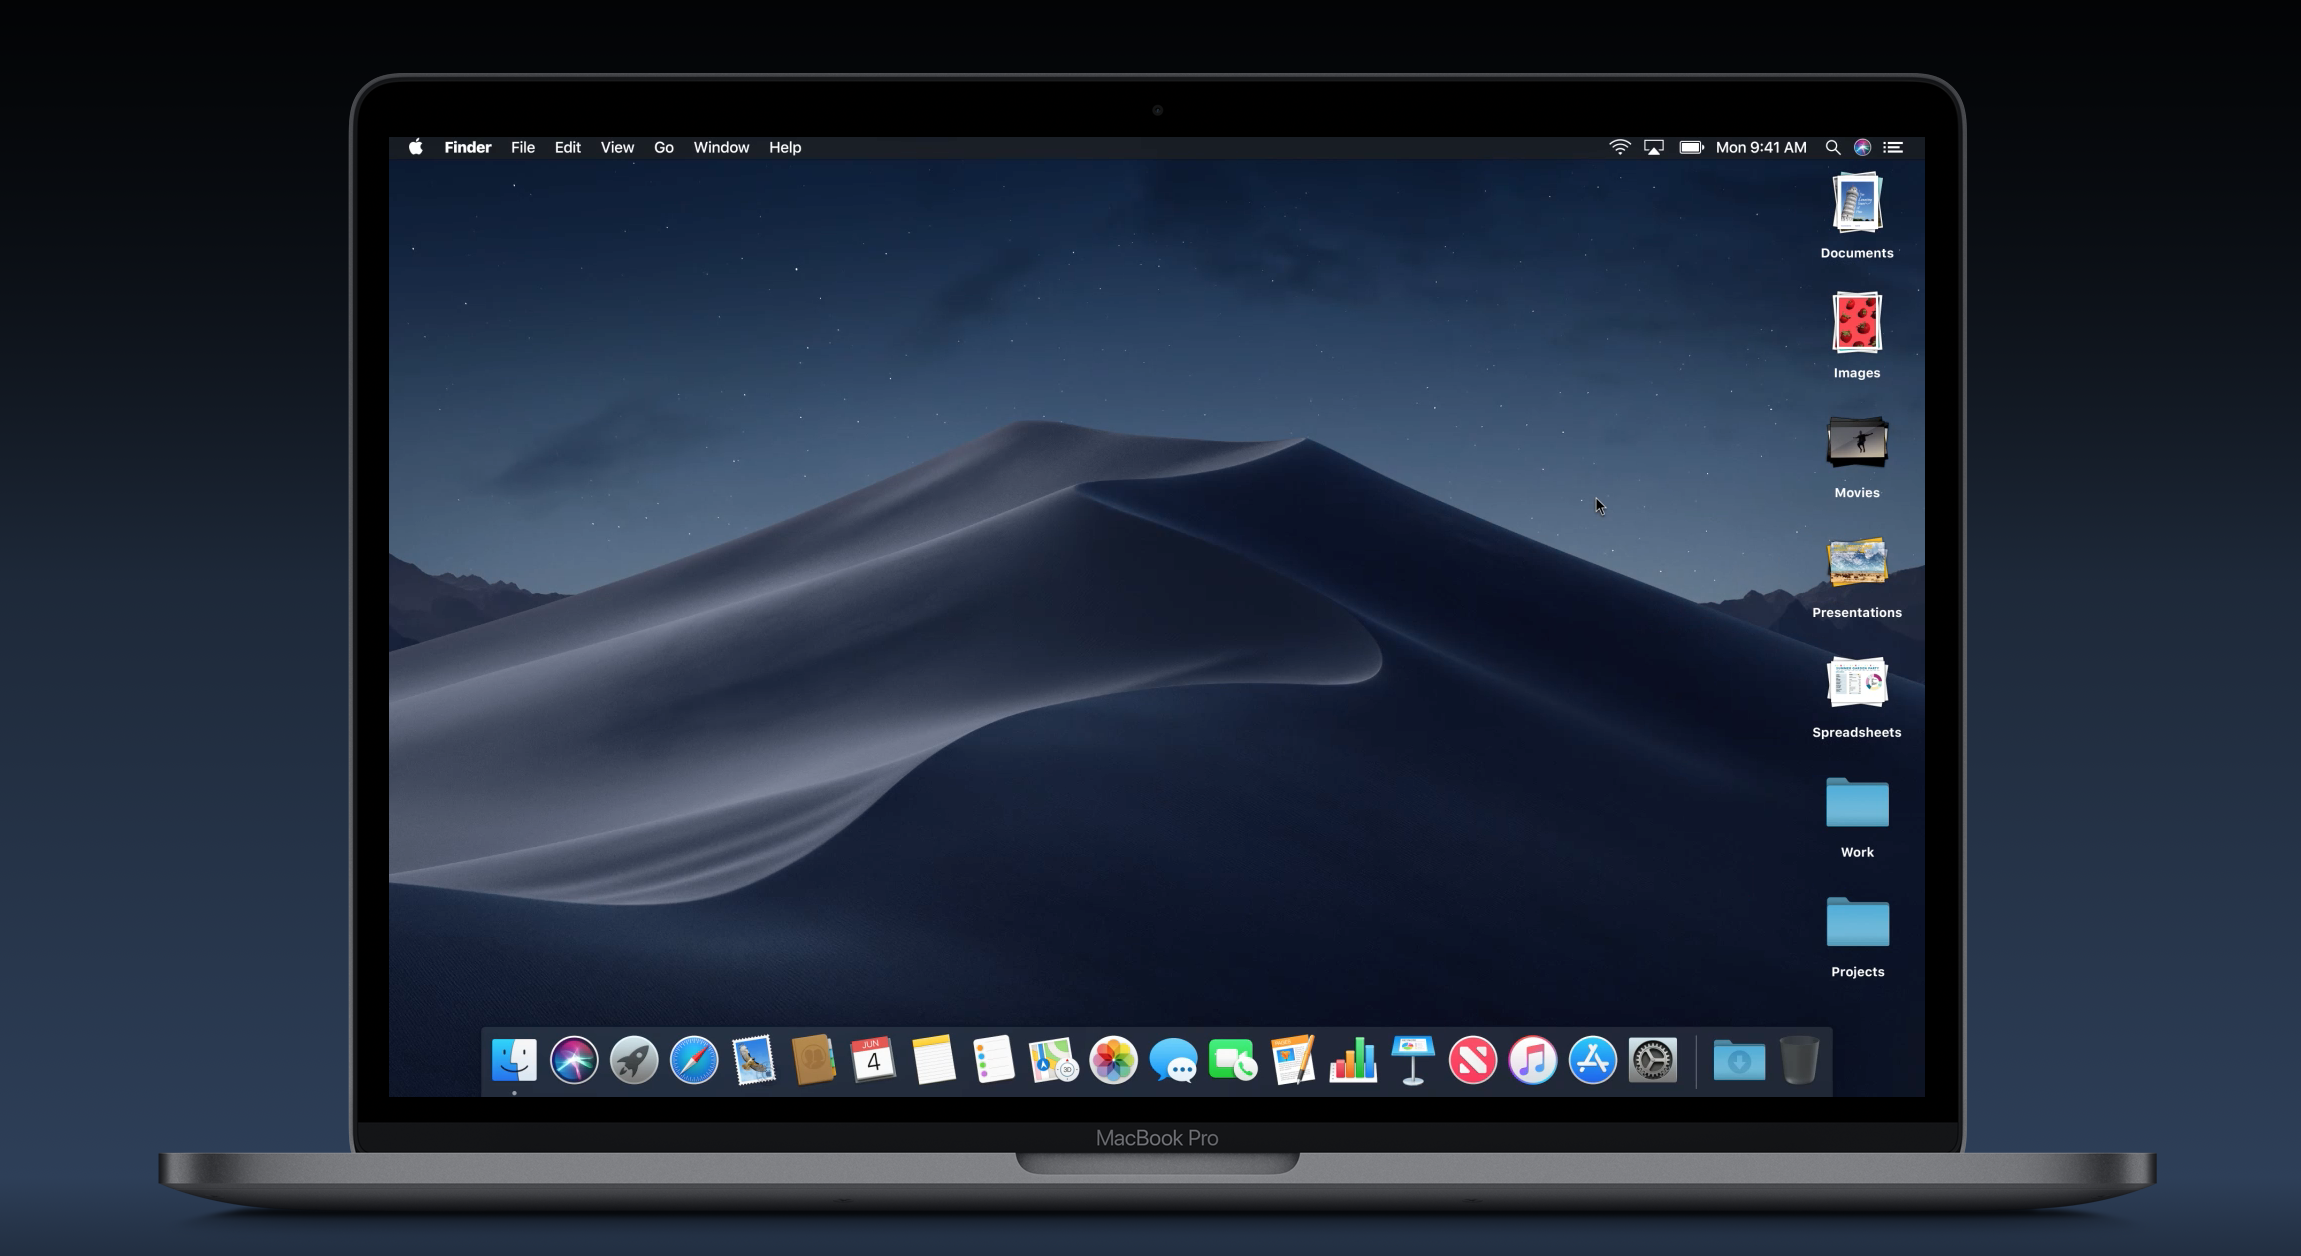Open the Apple menu
Screen dimensions: 2301x1256
point(416,147)
